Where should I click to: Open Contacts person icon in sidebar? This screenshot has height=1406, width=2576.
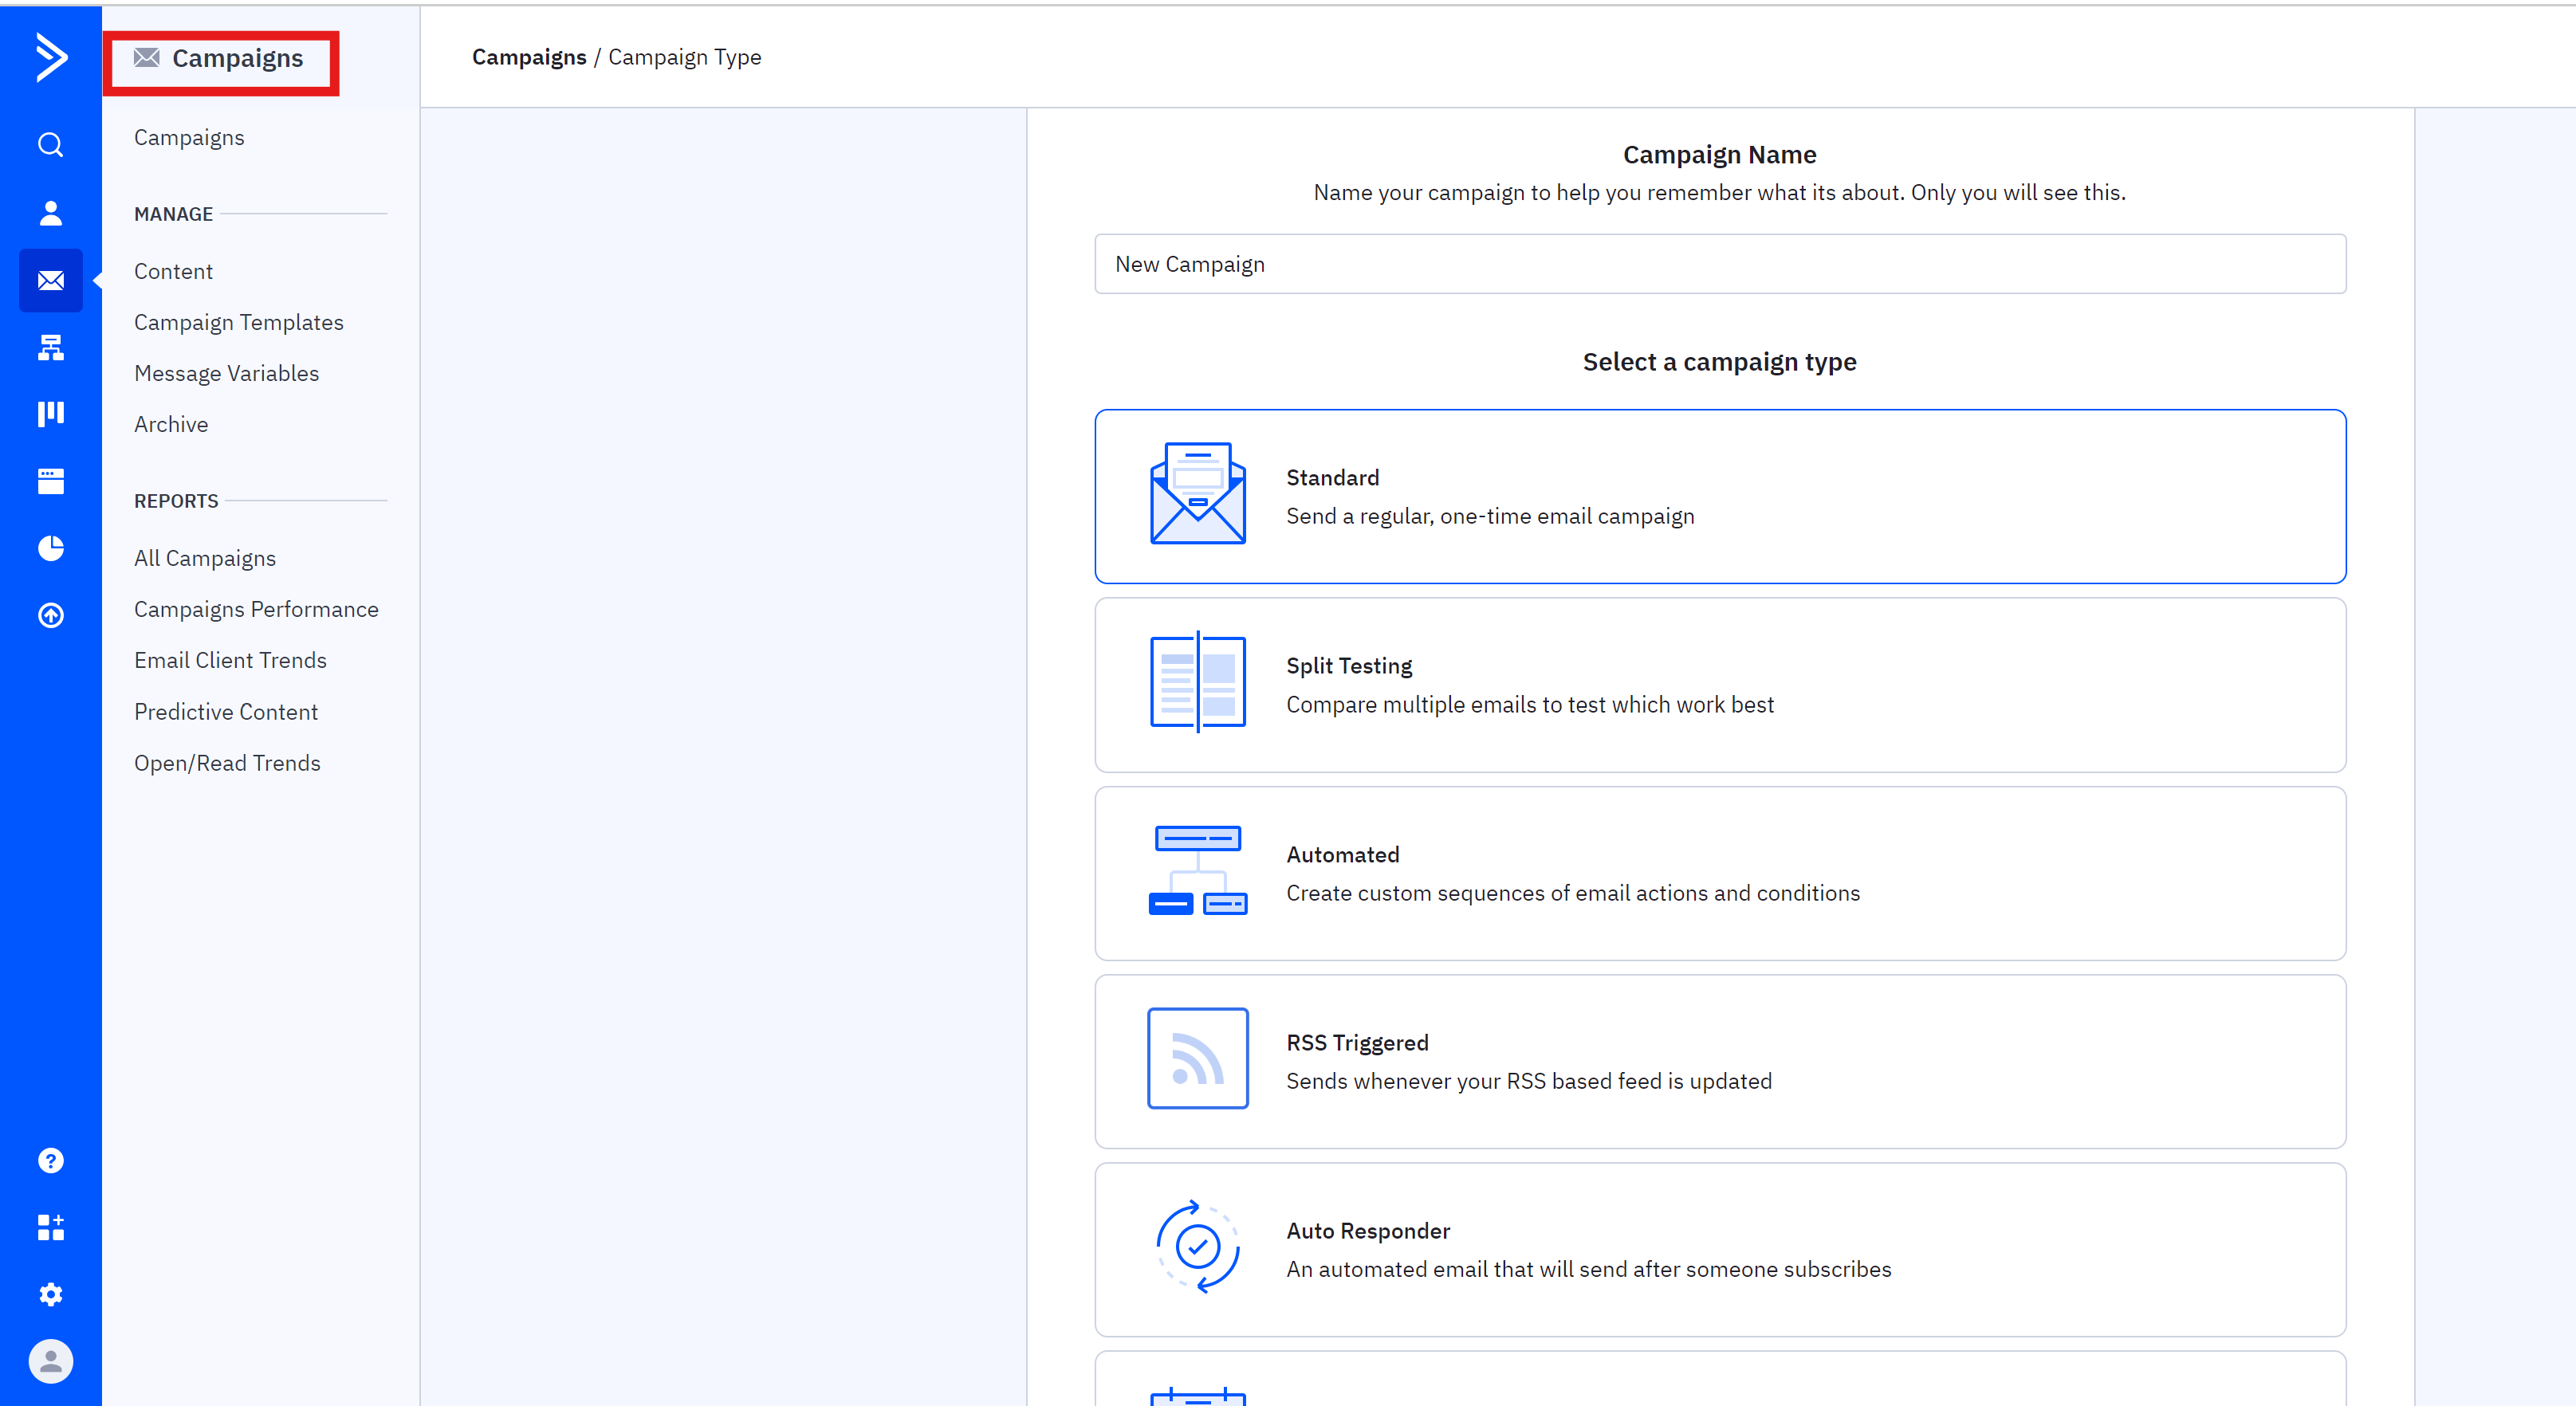pos(50,213)
